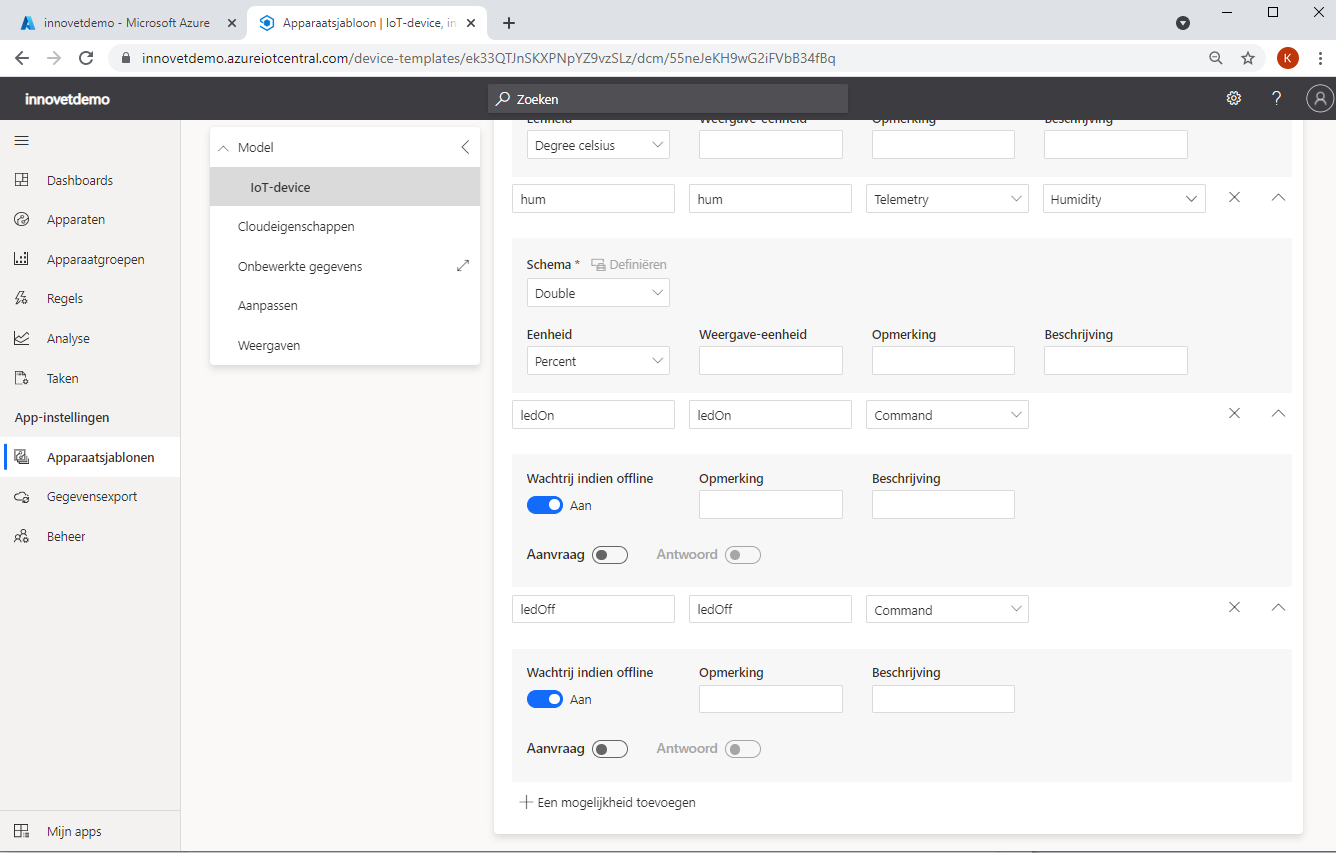Open hum capability type Telemetry dropdown

click(x=947, y=199)
